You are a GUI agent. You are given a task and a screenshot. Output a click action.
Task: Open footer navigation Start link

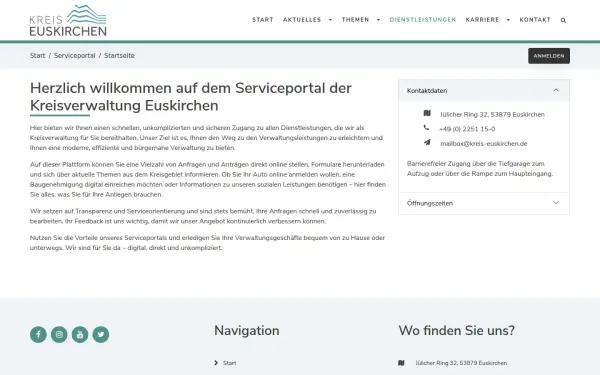tap(230, 363)
